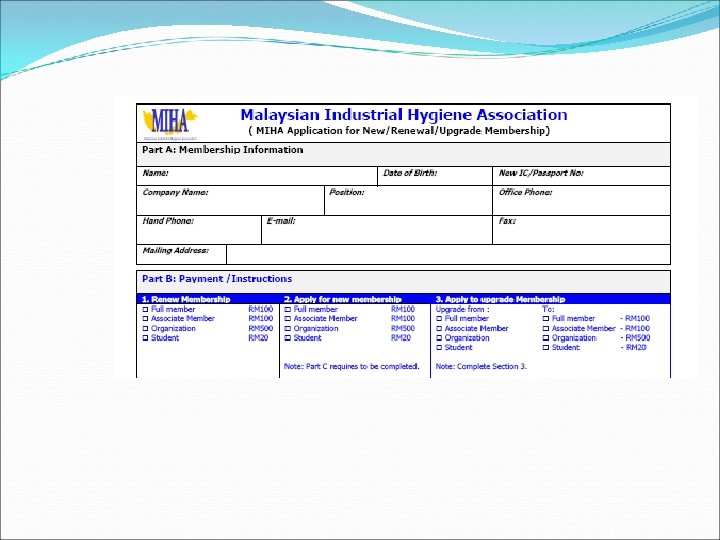Click the Upgrade from label
This screenshot has width=720, height=540.
(x=462, y=309)
